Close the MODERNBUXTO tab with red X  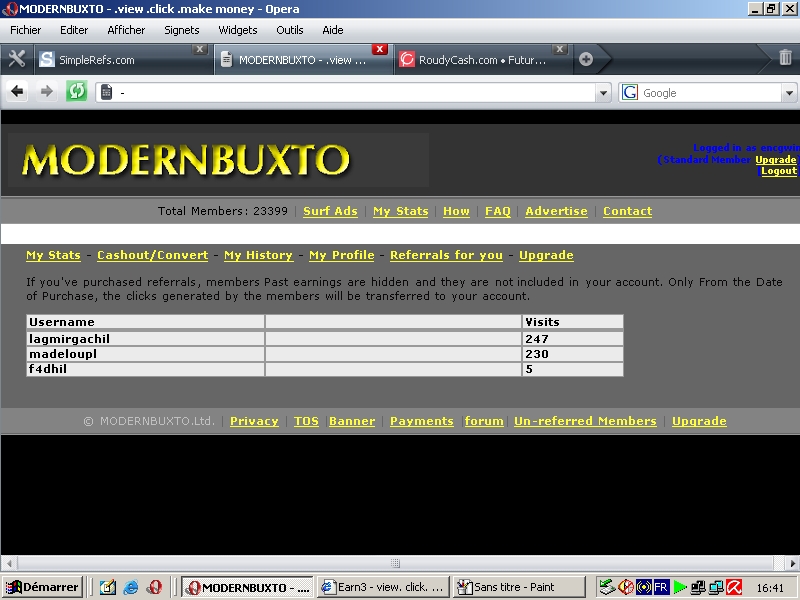(379, 49)
